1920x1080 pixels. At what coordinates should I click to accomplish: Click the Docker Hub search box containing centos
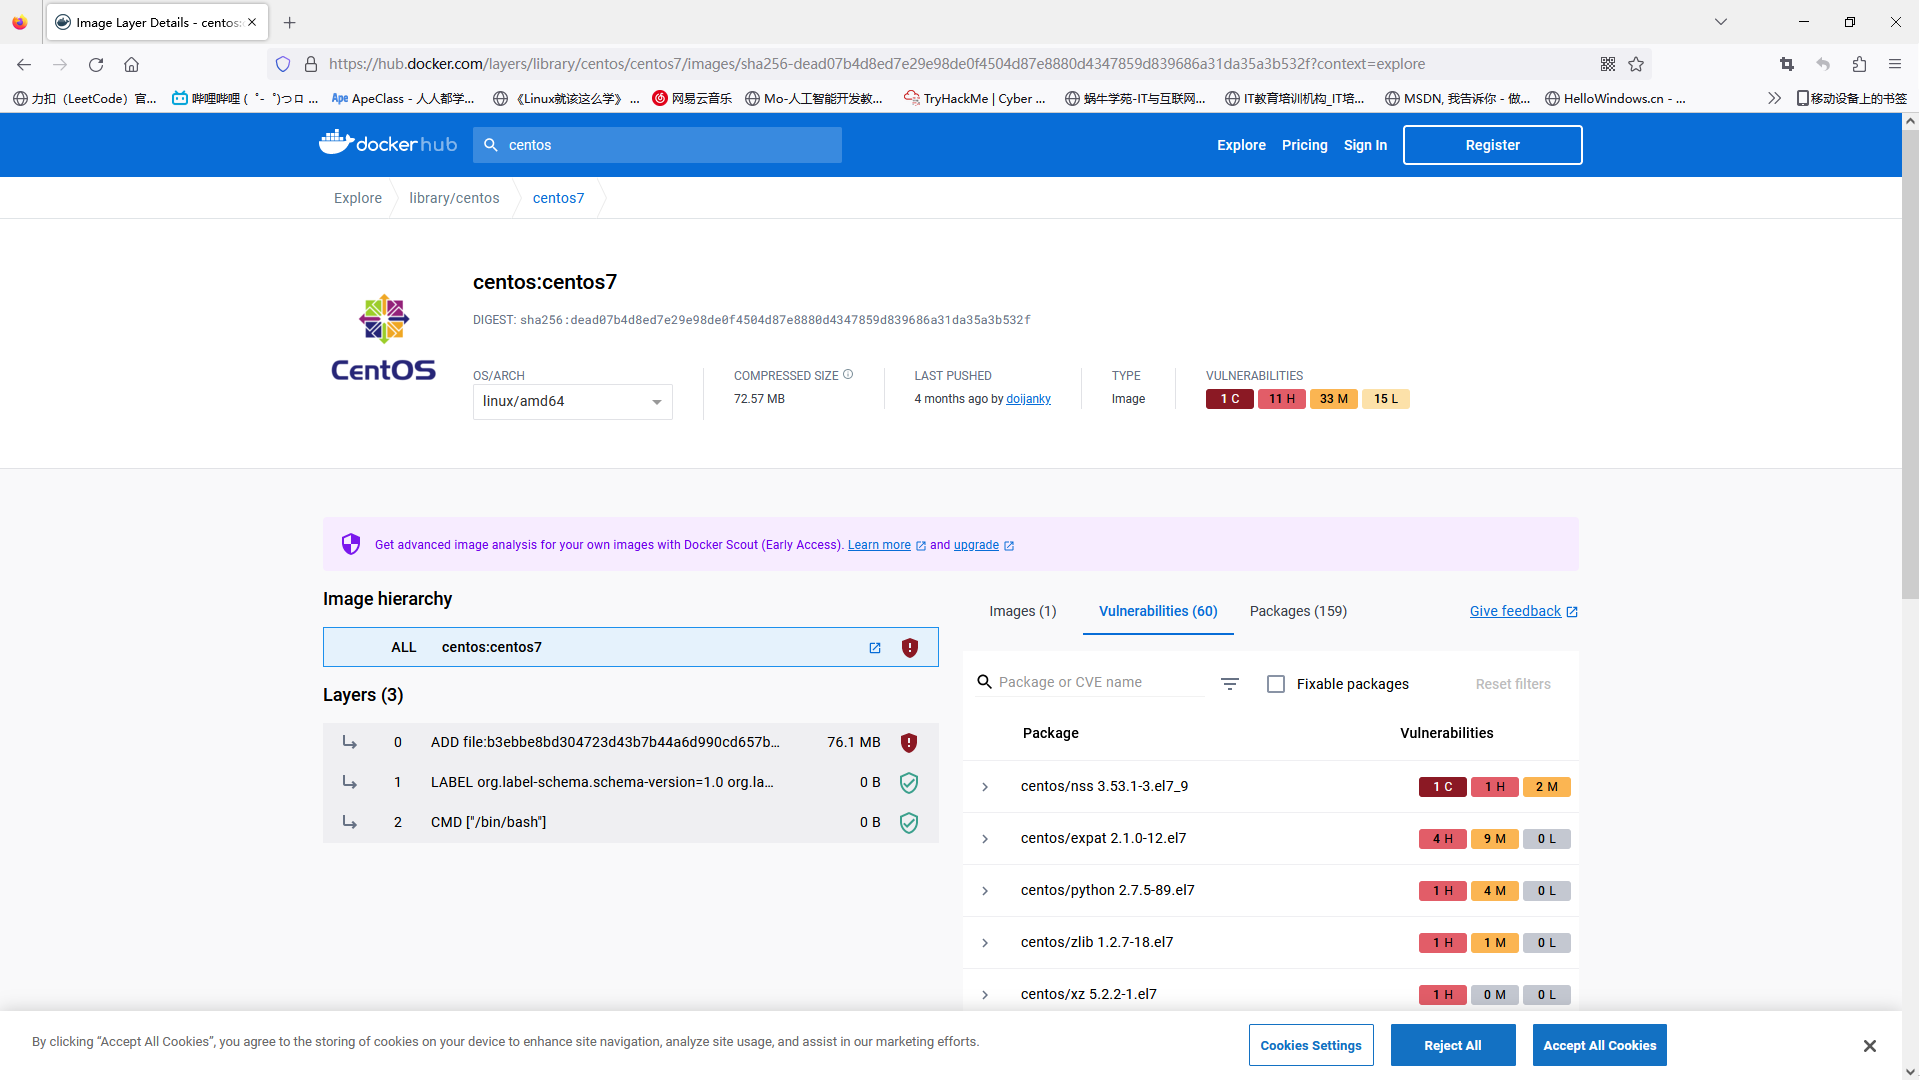point(658,145)
